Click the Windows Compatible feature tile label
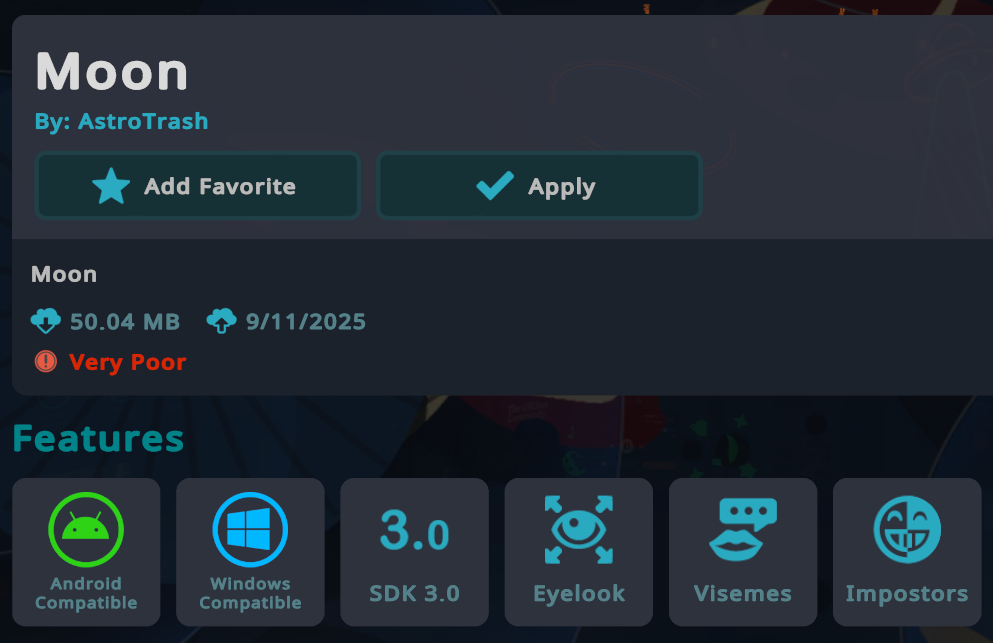Screen dimensions: 993x643 [250, 593]
